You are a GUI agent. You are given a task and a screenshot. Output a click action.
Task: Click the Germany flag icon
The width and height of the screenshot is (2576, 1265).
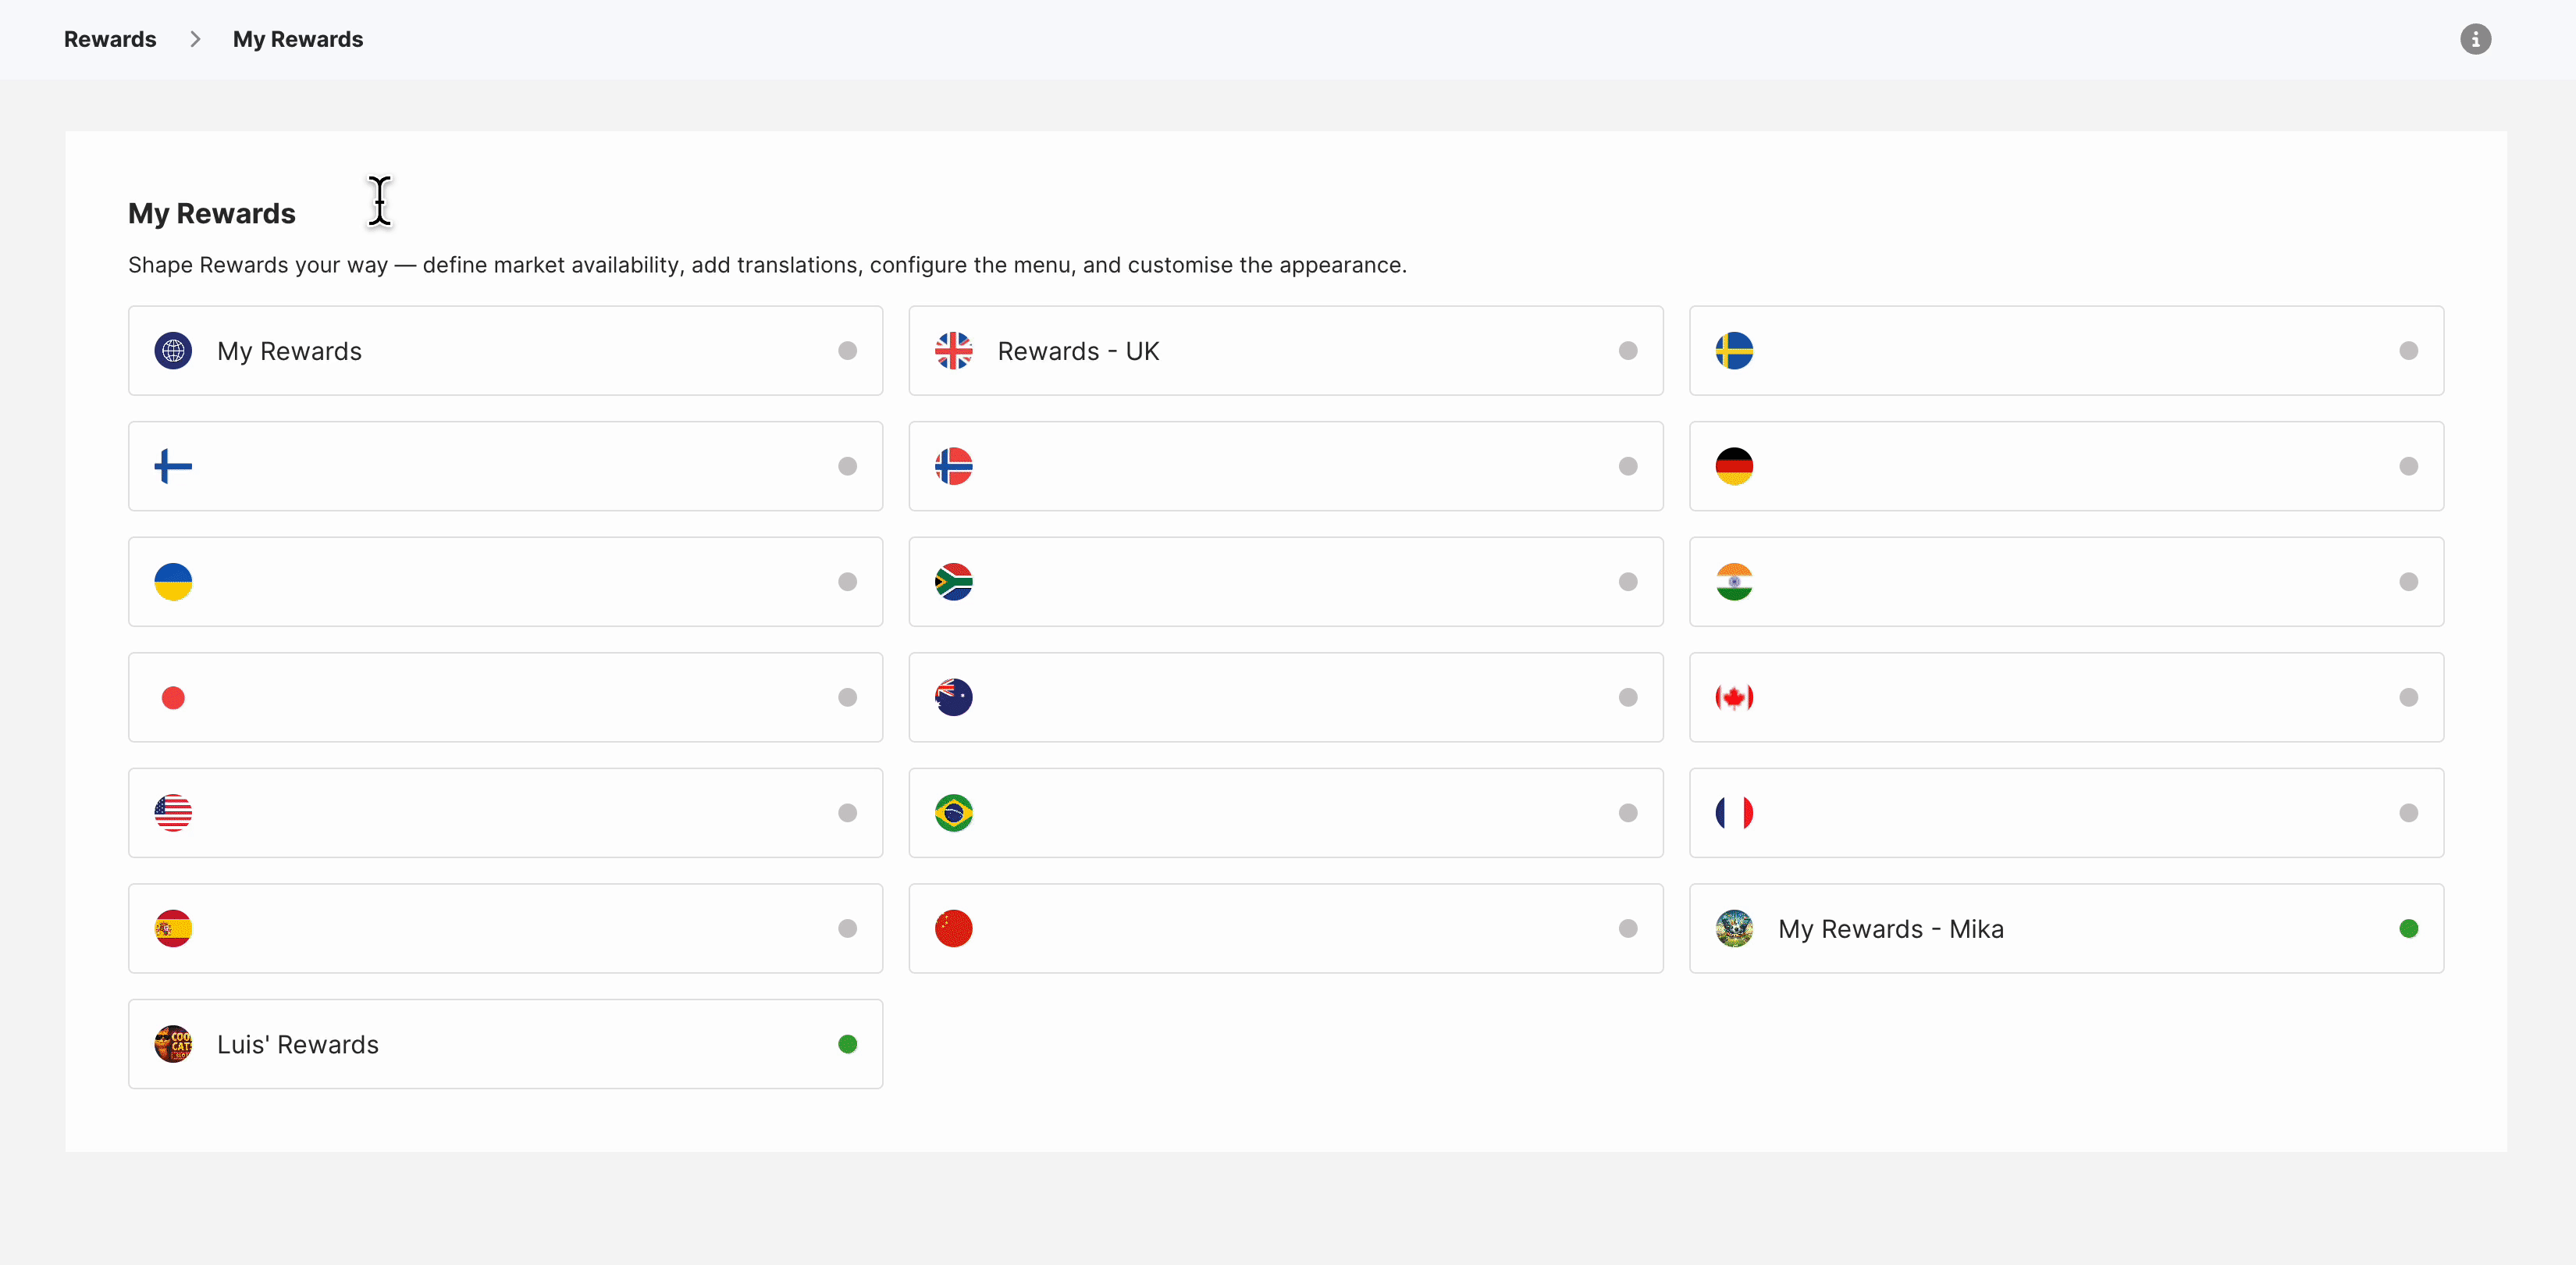coord(1734,466)
